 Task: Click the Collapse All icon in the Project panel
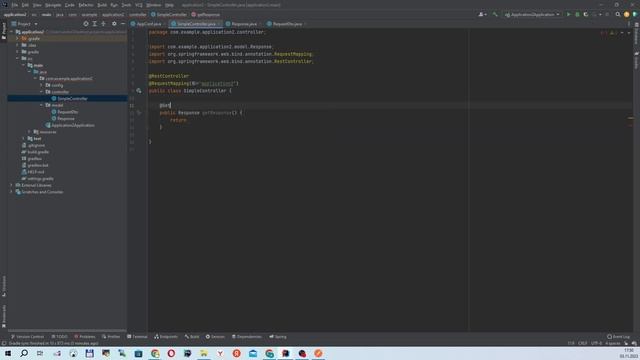point(103,24)
